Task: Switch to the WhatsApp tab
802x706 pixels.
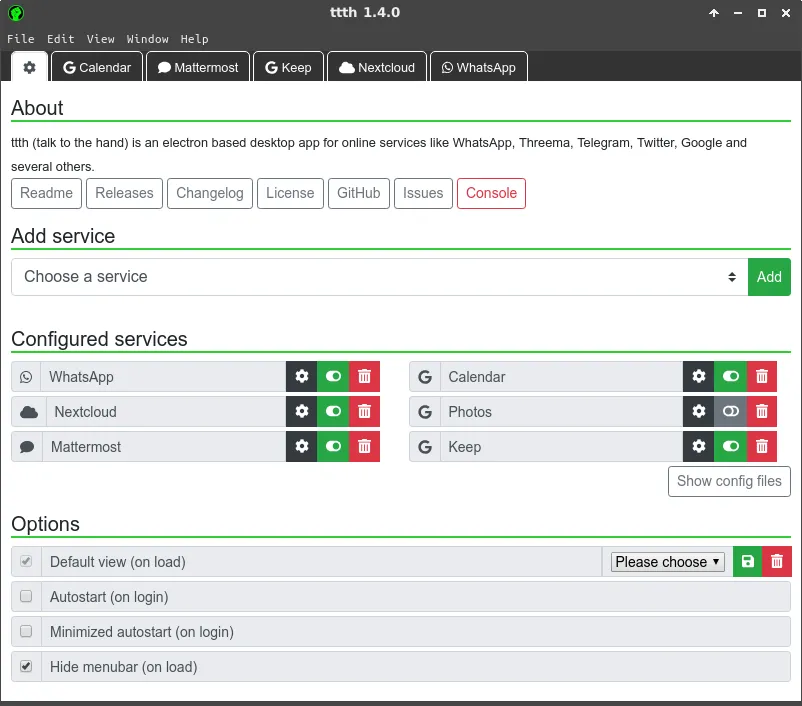Action: coord(479,67)
